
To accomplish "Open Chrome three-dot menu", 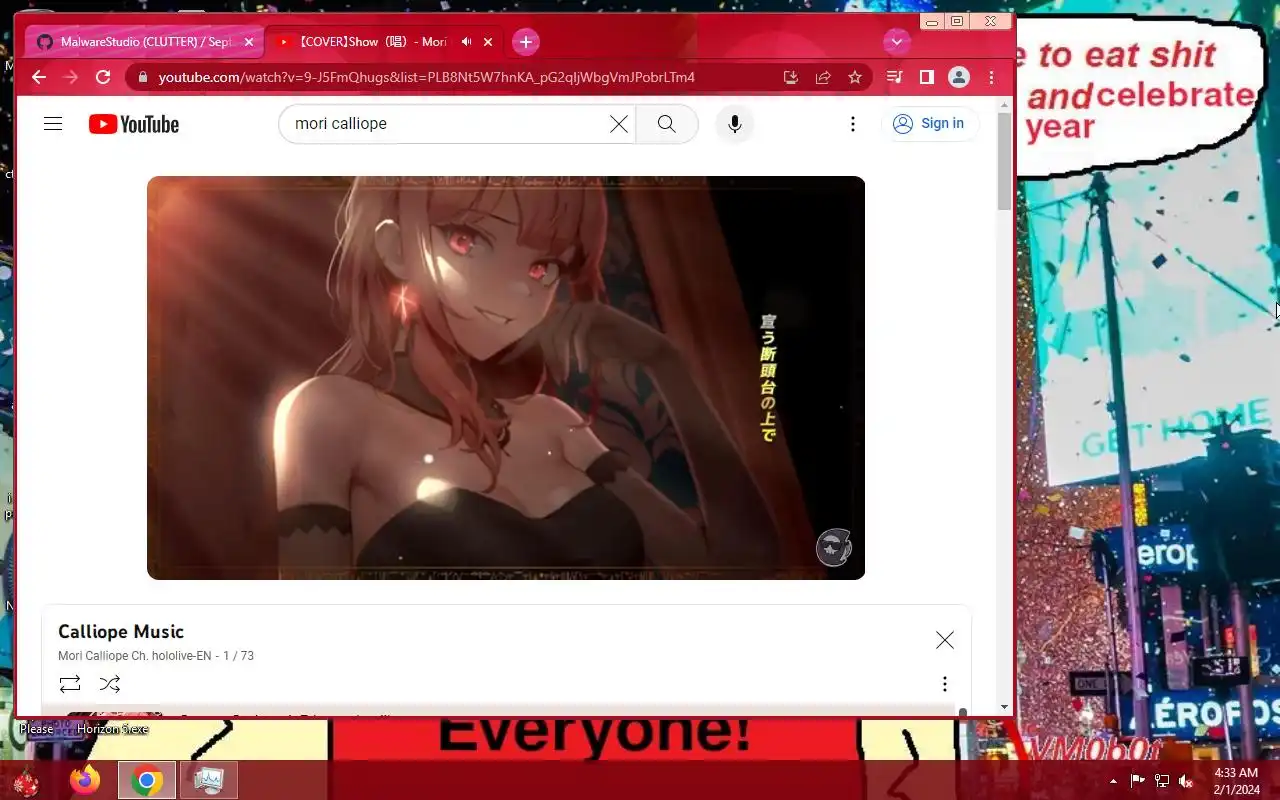I will click(991, 77).
